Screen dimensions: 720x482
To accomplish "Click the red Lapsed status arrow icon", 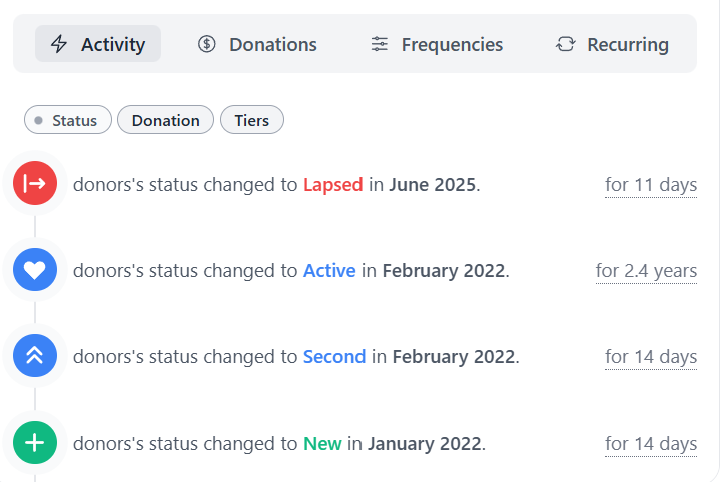I will coord(35,184).
